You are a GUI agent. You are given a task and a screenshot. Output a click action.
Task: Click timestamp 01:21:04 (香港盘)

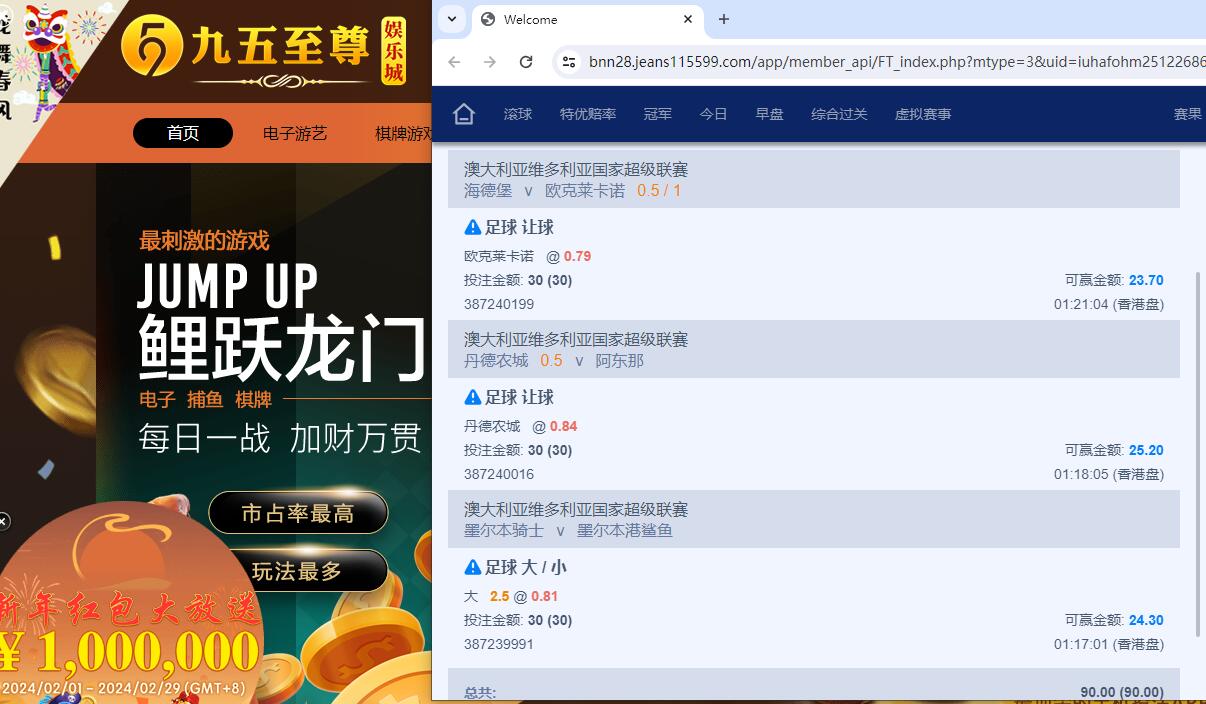pyautogui.click(x=1109, y=304)
